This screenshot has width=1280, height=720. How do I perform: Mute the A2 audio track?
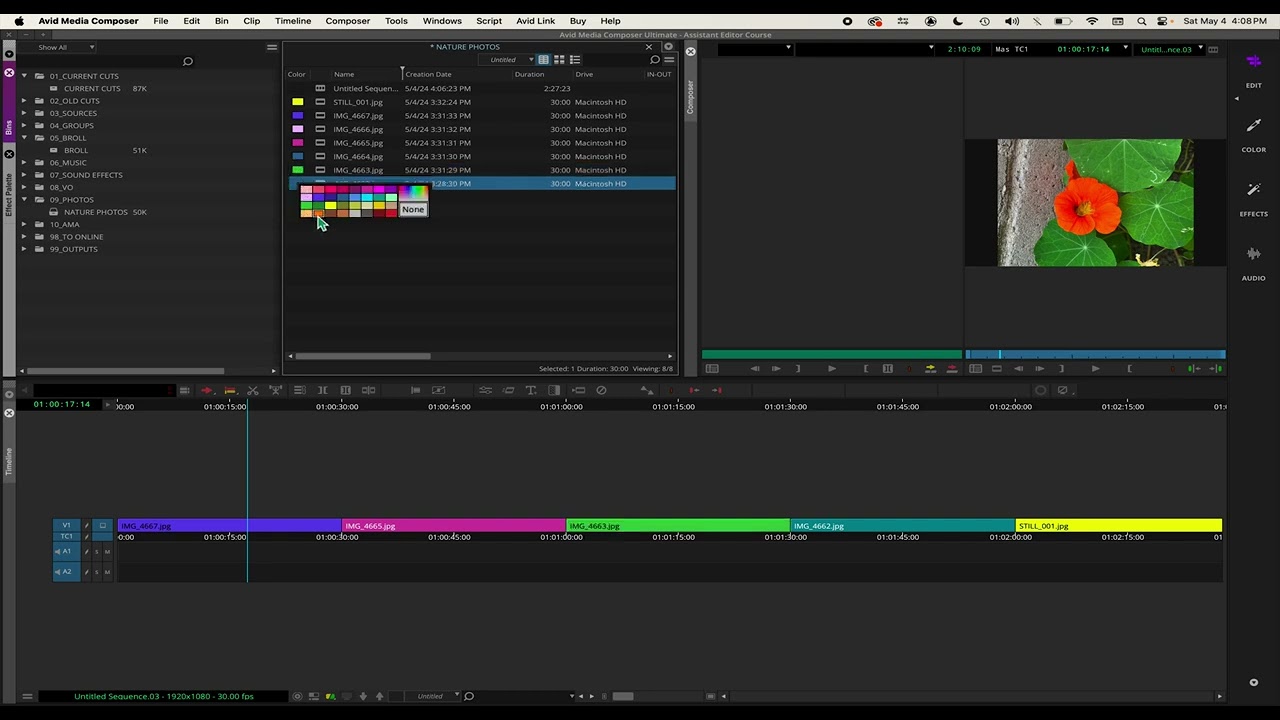107,572
